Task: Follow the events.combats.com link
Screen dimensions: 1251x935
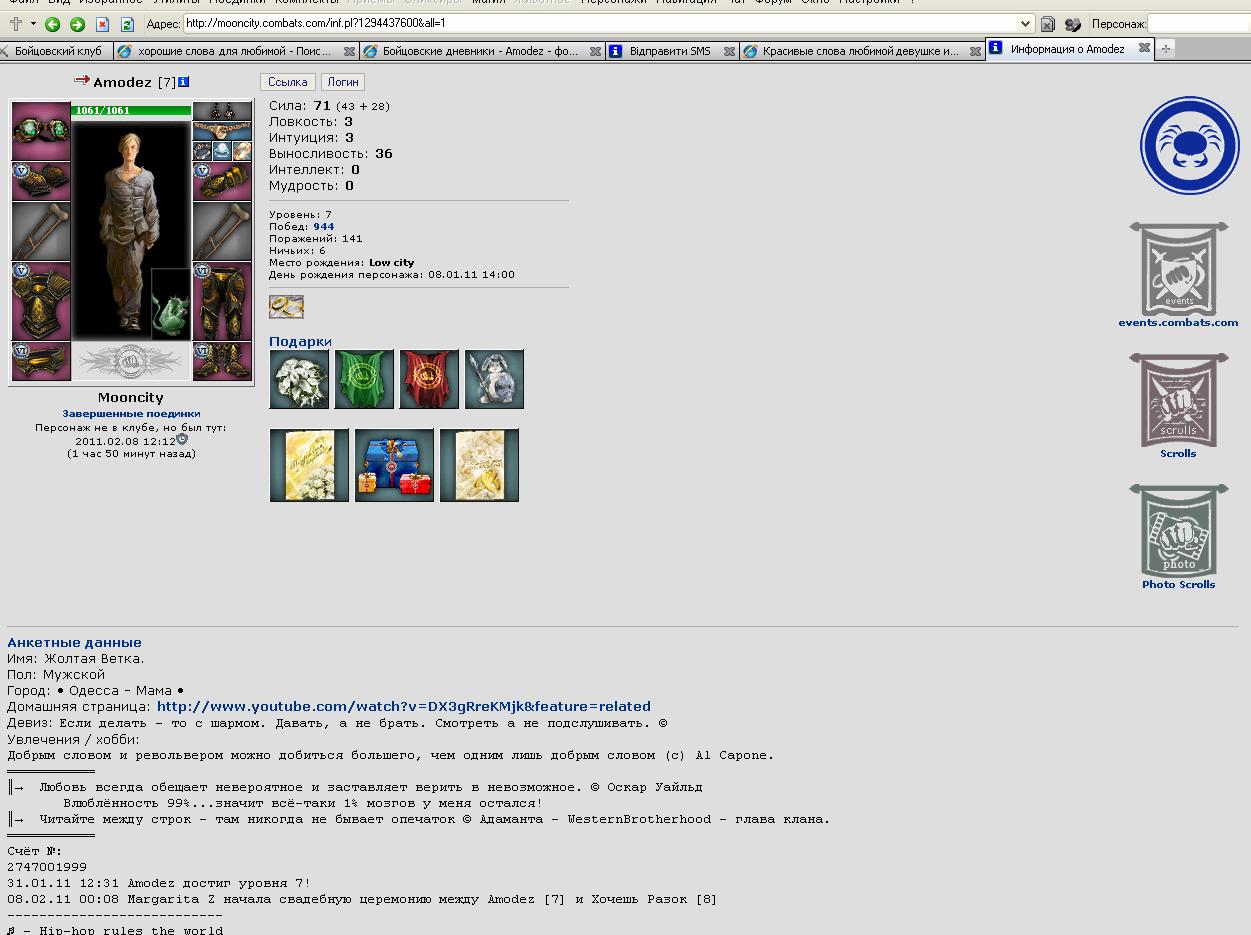Action: point(1178,322)
